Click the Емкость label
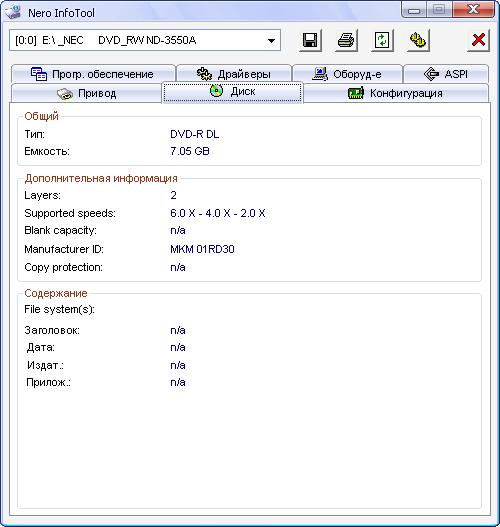Image resolution: width=500 pixels, height=527 pixels. coord(47,151)
